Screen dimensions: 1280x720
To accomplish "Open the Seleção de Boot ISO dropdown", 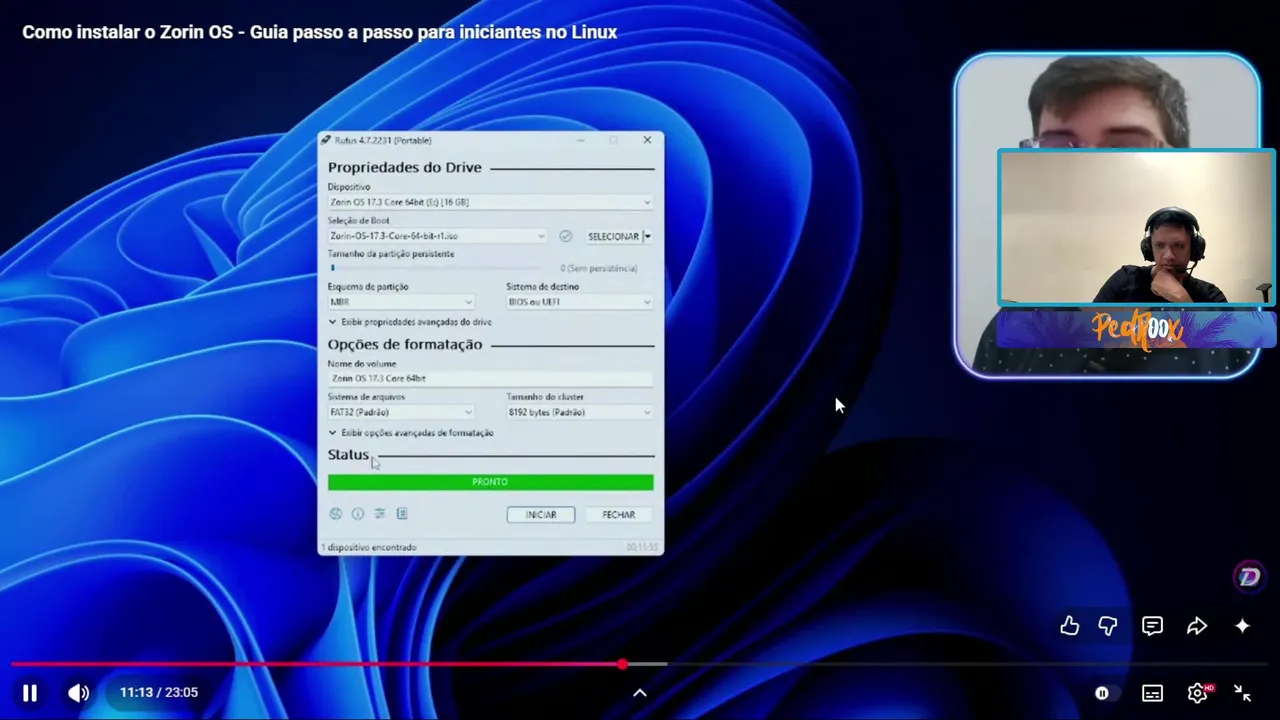I will tap(437, 236).
